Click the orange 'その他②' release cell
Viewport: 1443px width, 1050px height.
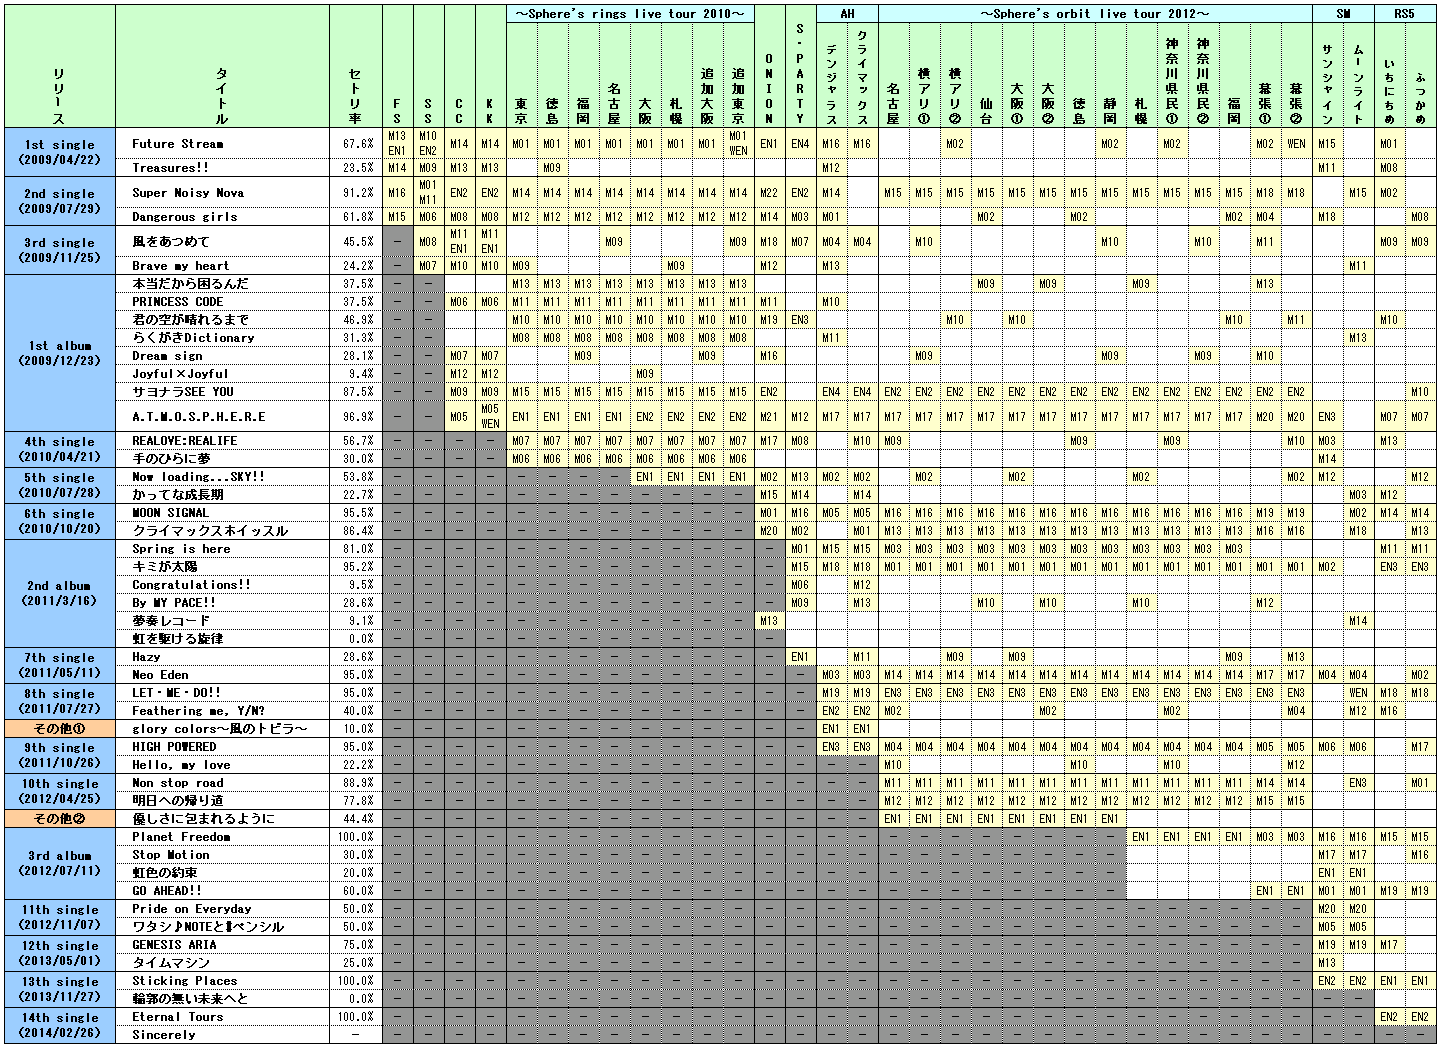(x=60, y=819)
